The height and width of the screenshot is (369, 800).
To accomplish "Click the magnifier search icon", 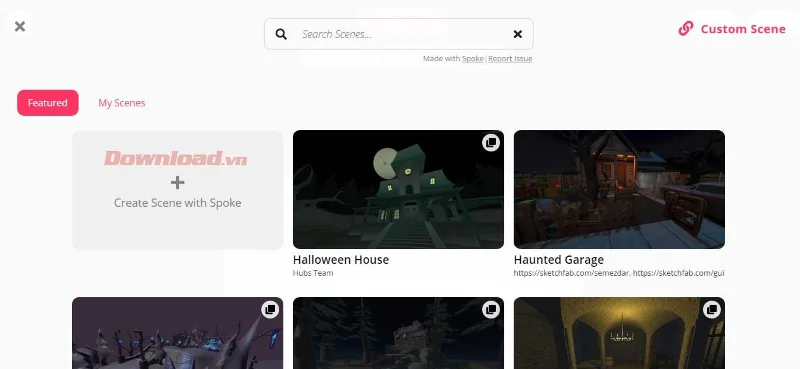I will click(281, 34).
